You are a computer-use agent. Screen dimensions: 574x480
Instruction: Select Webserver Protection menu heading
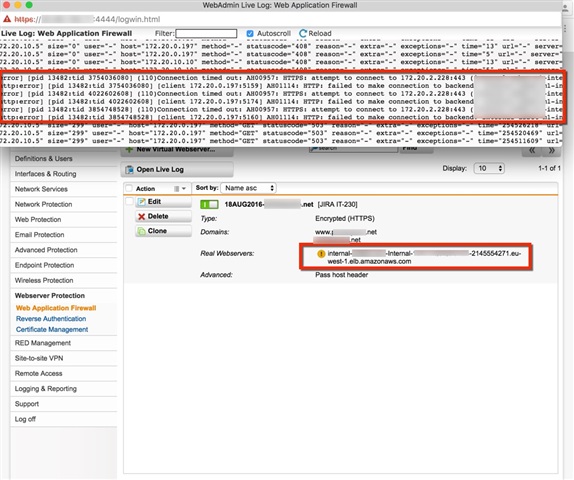[49, 295]
